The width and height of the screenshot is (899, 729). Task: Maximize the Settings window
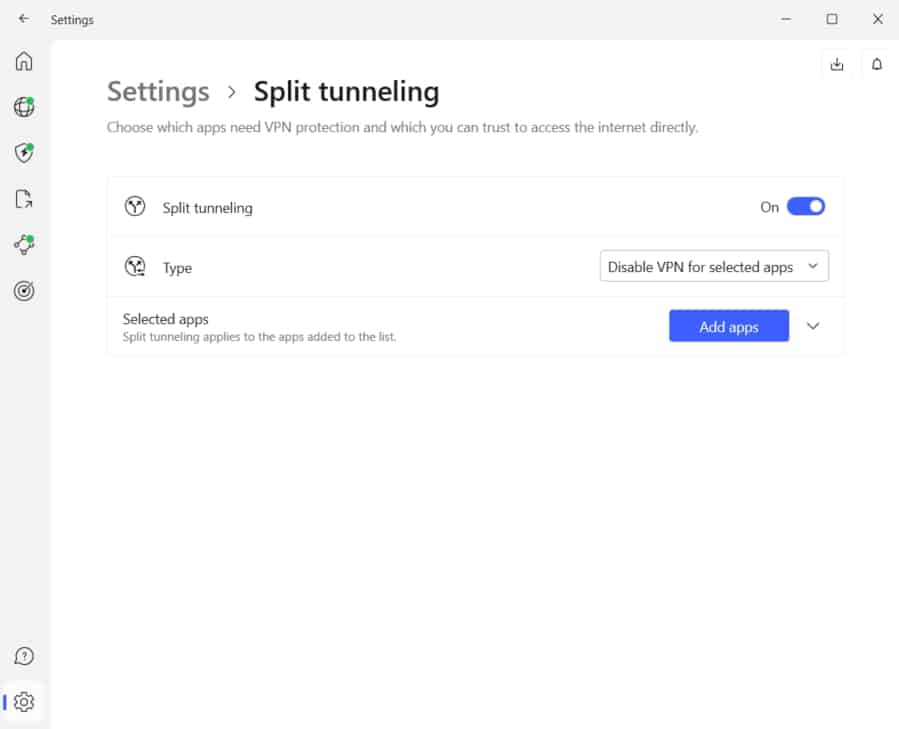pos(832,19)
